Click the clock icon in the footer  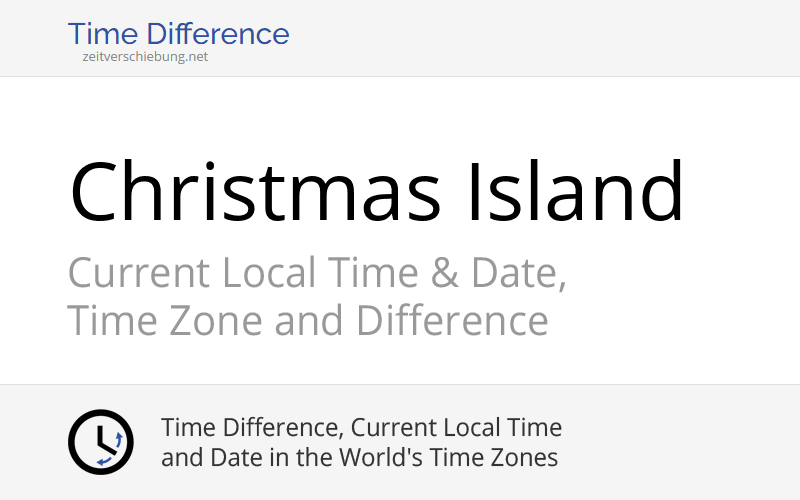(101, 442)
